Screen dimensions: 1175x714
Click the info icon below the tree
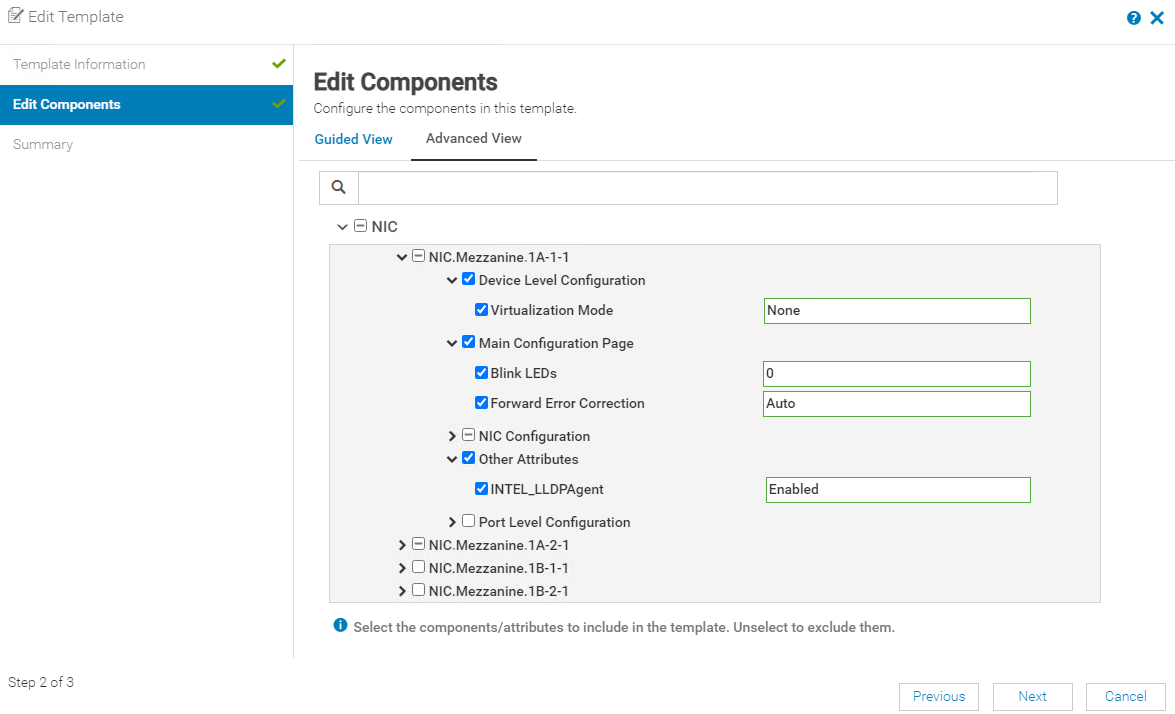(340, 626)
